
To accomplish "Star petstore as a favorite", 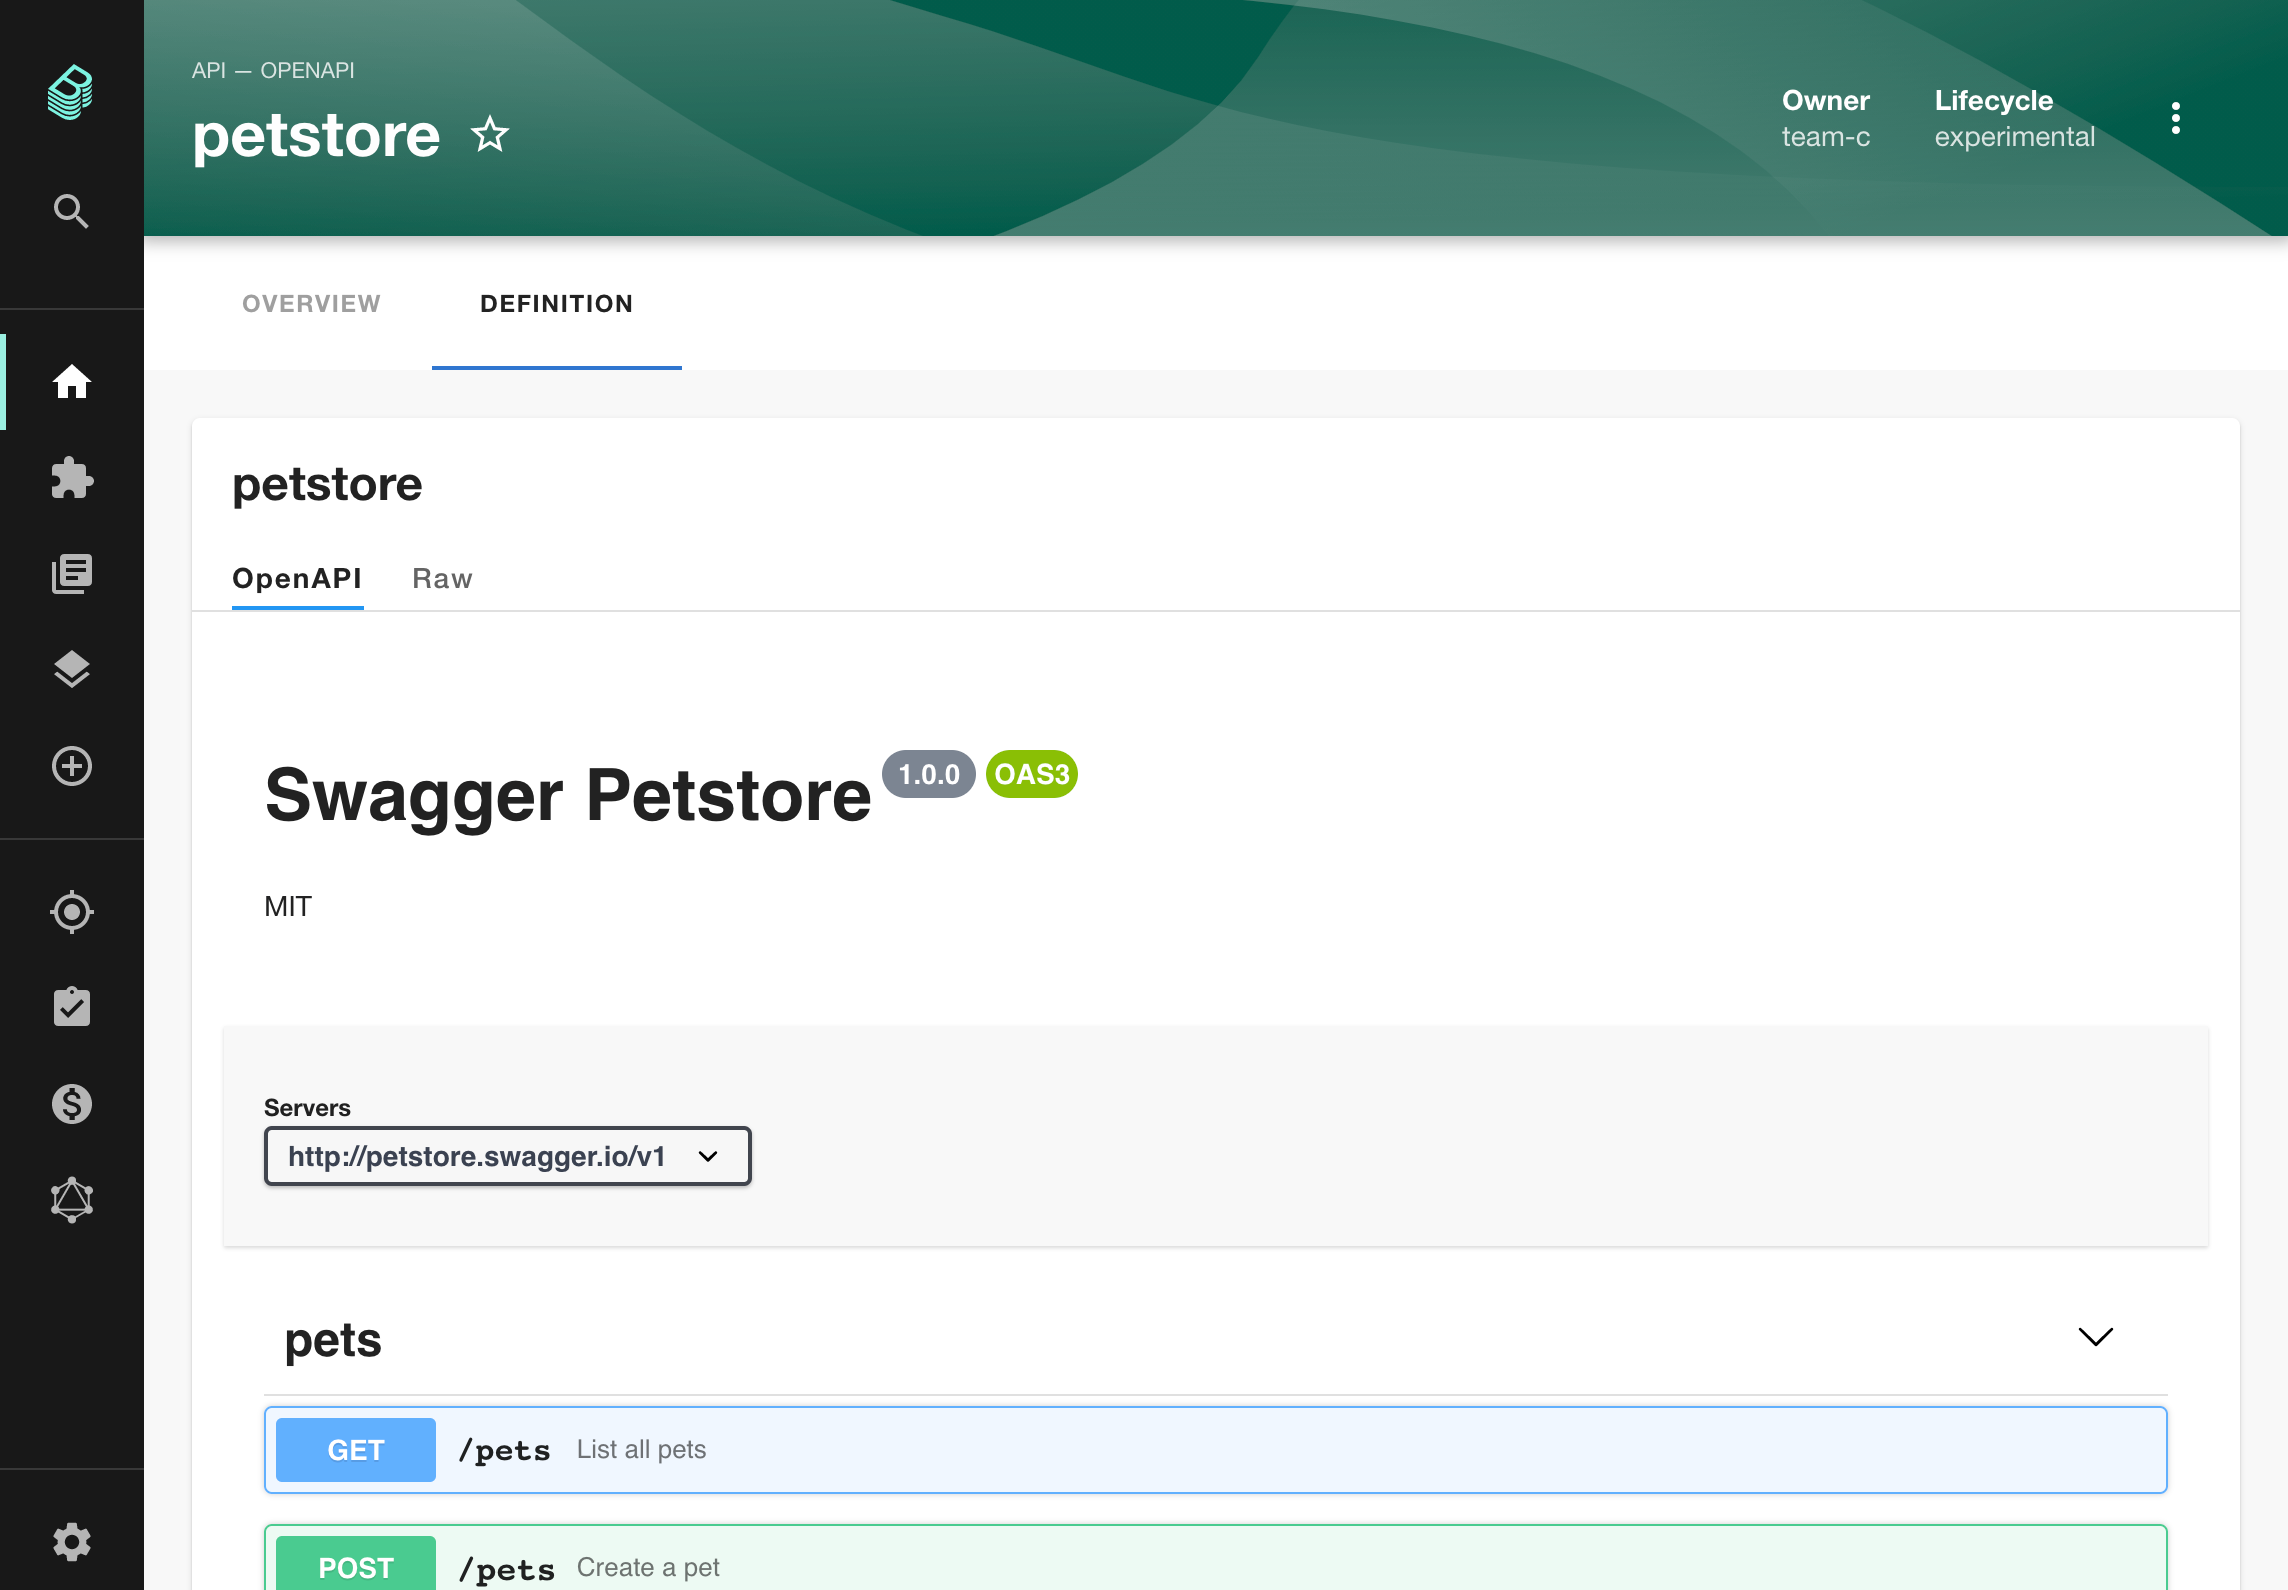I will tap(490, 135).
